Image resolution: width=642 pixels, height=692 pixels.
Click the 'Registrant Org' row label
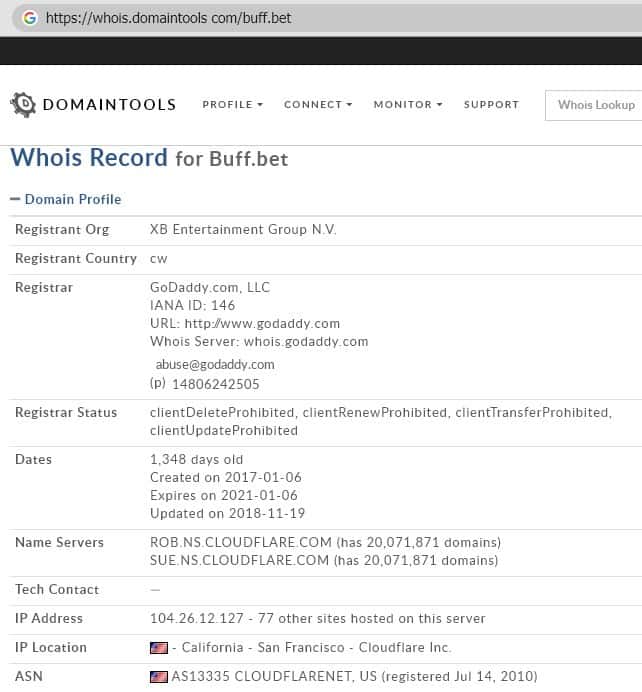coord(62,229)
